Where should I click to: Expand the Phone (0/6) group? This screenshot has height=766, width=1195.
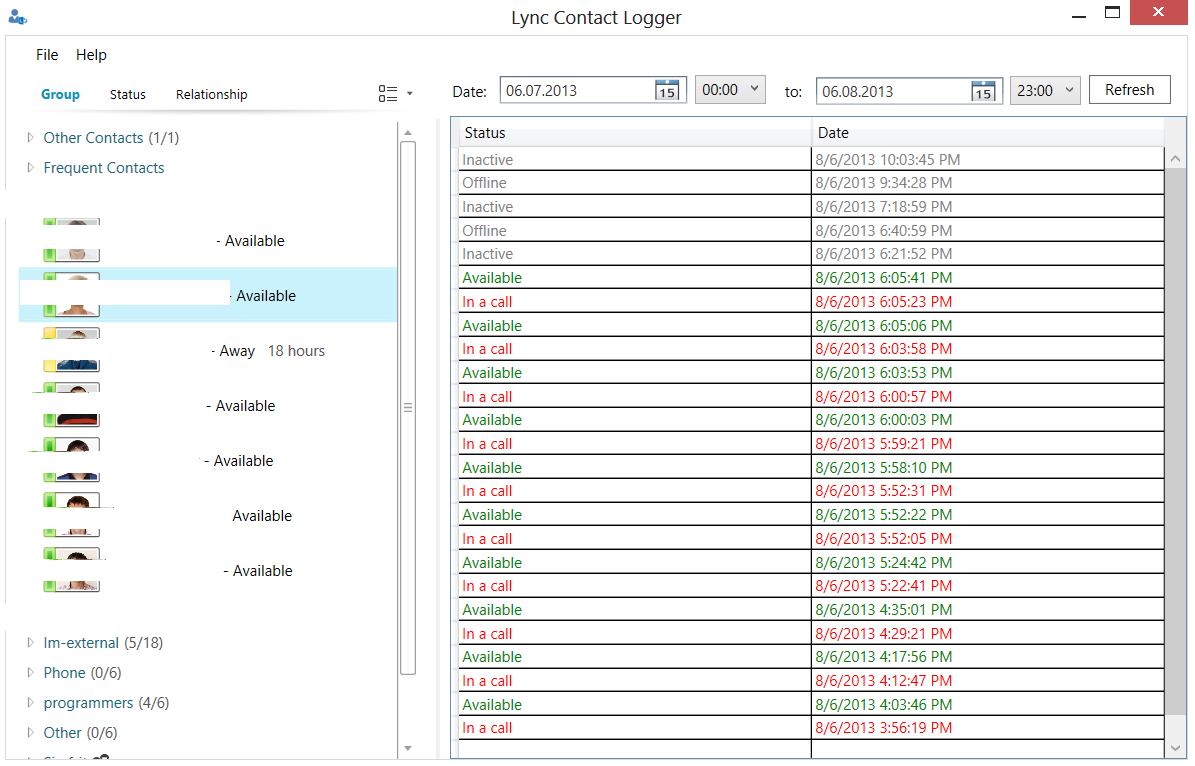(x=30, y=672)
